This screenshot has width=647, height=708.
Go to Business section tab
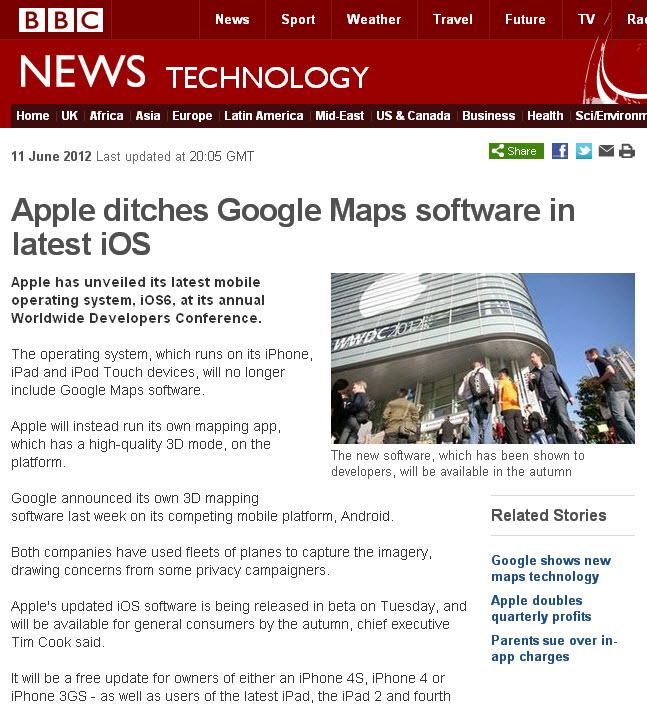click(489, 116)
